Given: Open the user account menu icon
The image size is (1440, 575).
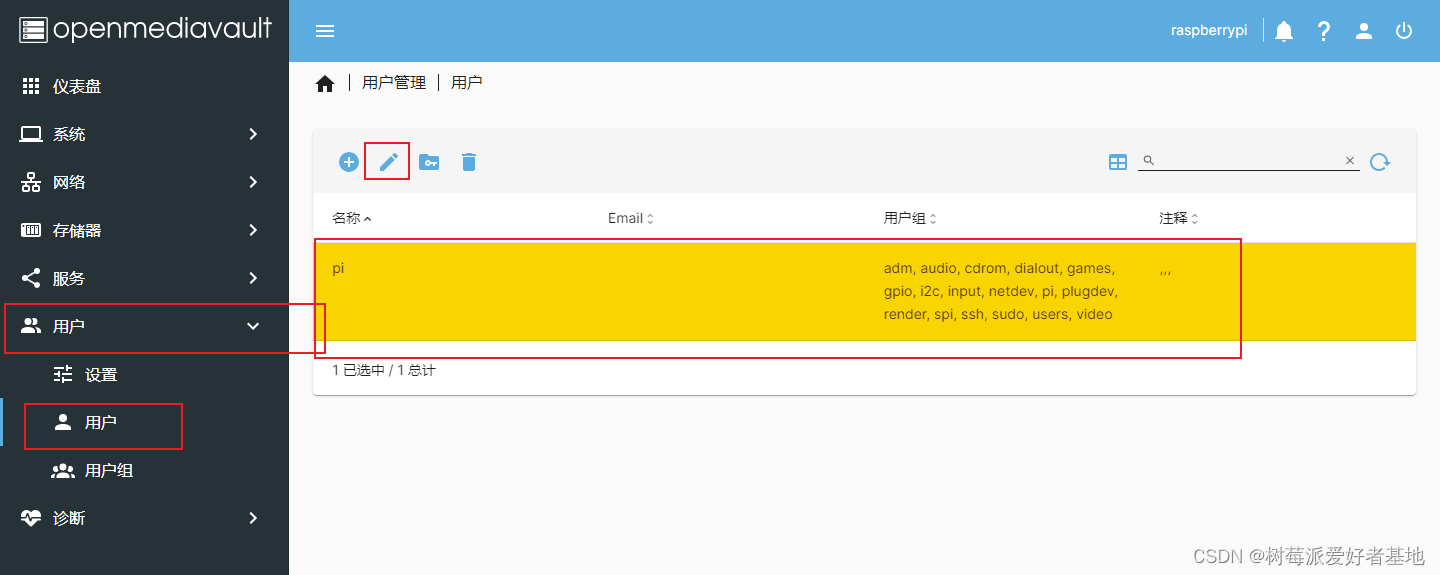Looking at the screenshot, I should point(1364,31).
